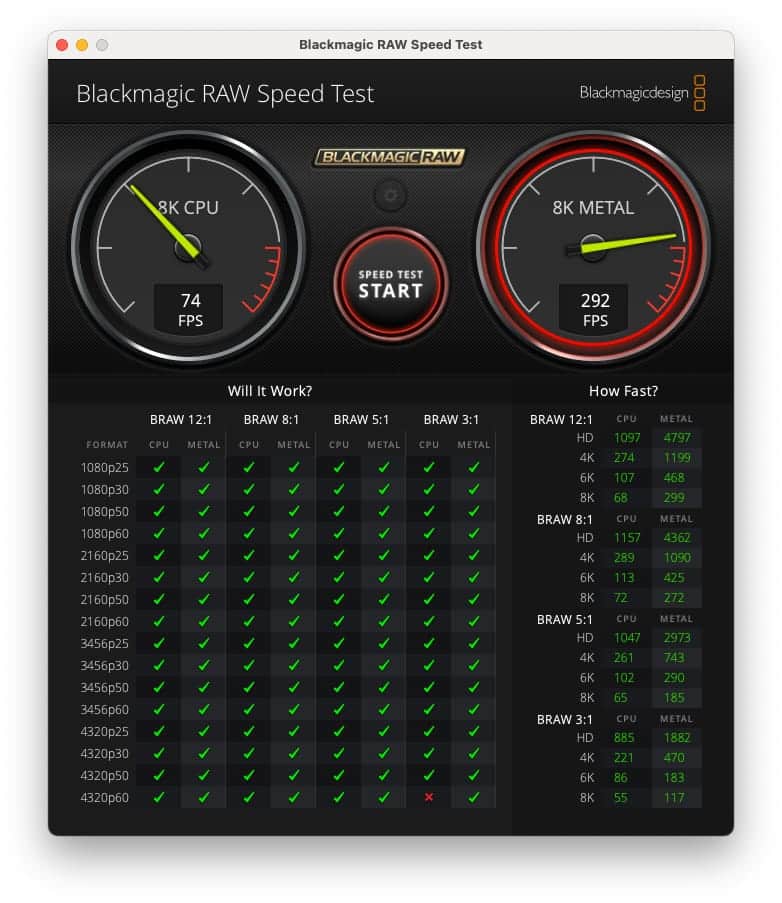782x903 pixels.
Task: Click 4320p60 BRAW 12:1 CPU checkmark
Action: click(x=159, y=798)
